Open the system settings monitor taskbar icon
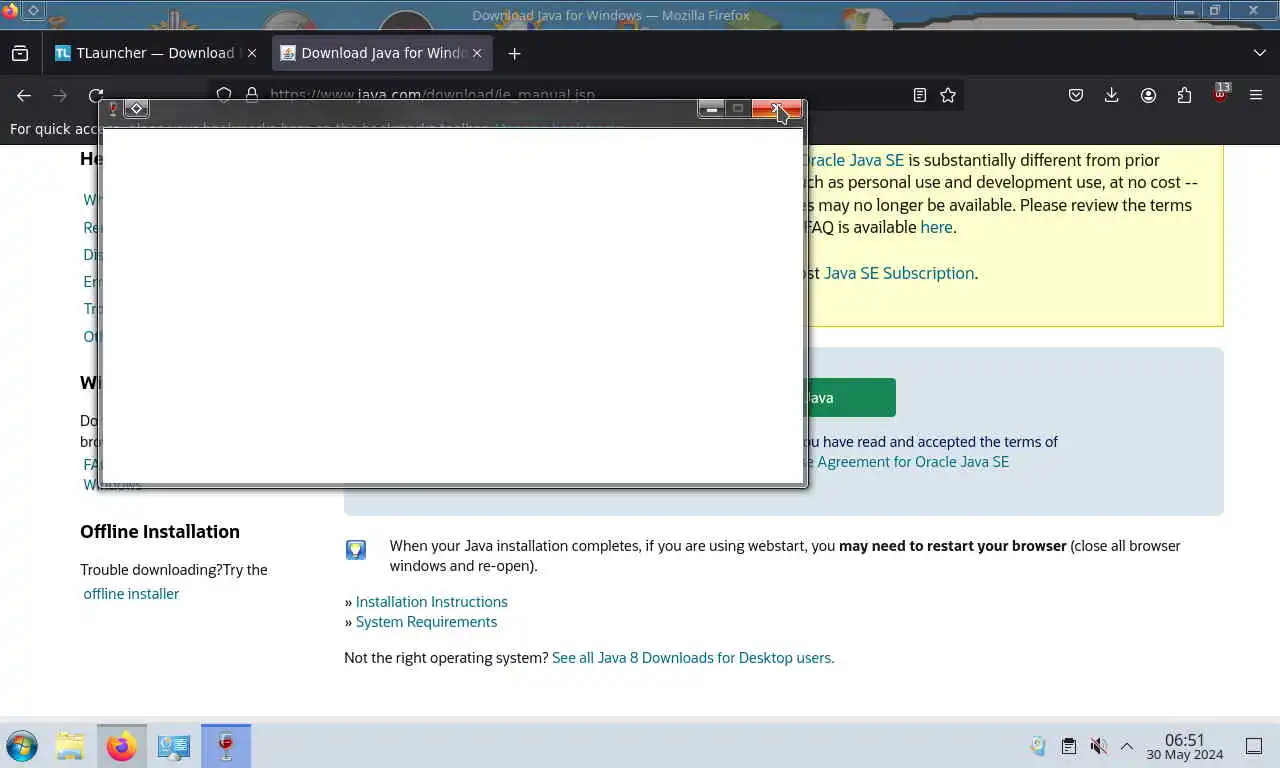 174,746
